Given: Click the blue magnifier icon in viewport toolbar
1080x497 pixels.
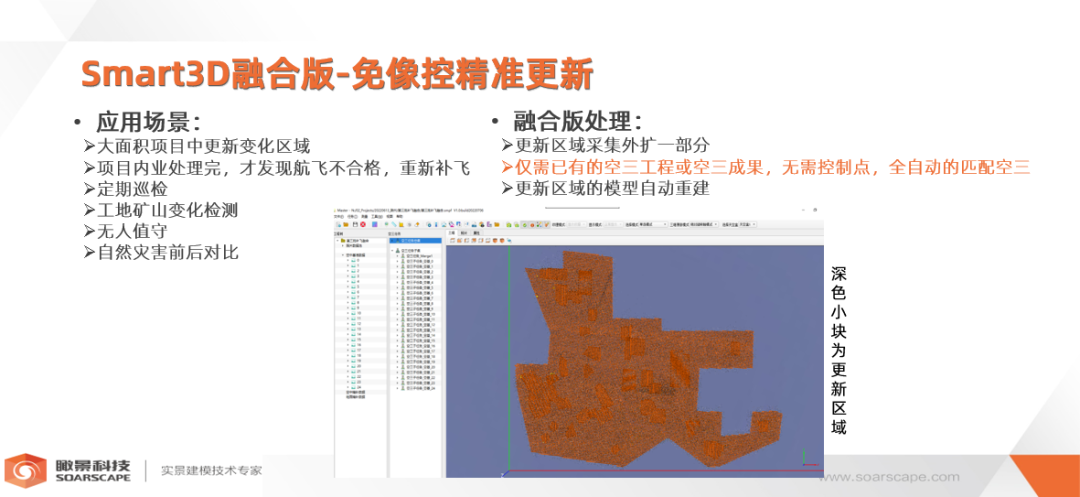Looking at the screenshot, I should [509, 240].
